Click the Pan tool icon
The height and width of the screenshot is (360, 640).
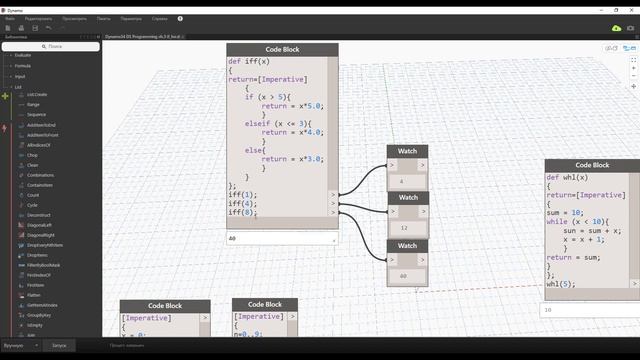tap(633, 87)
